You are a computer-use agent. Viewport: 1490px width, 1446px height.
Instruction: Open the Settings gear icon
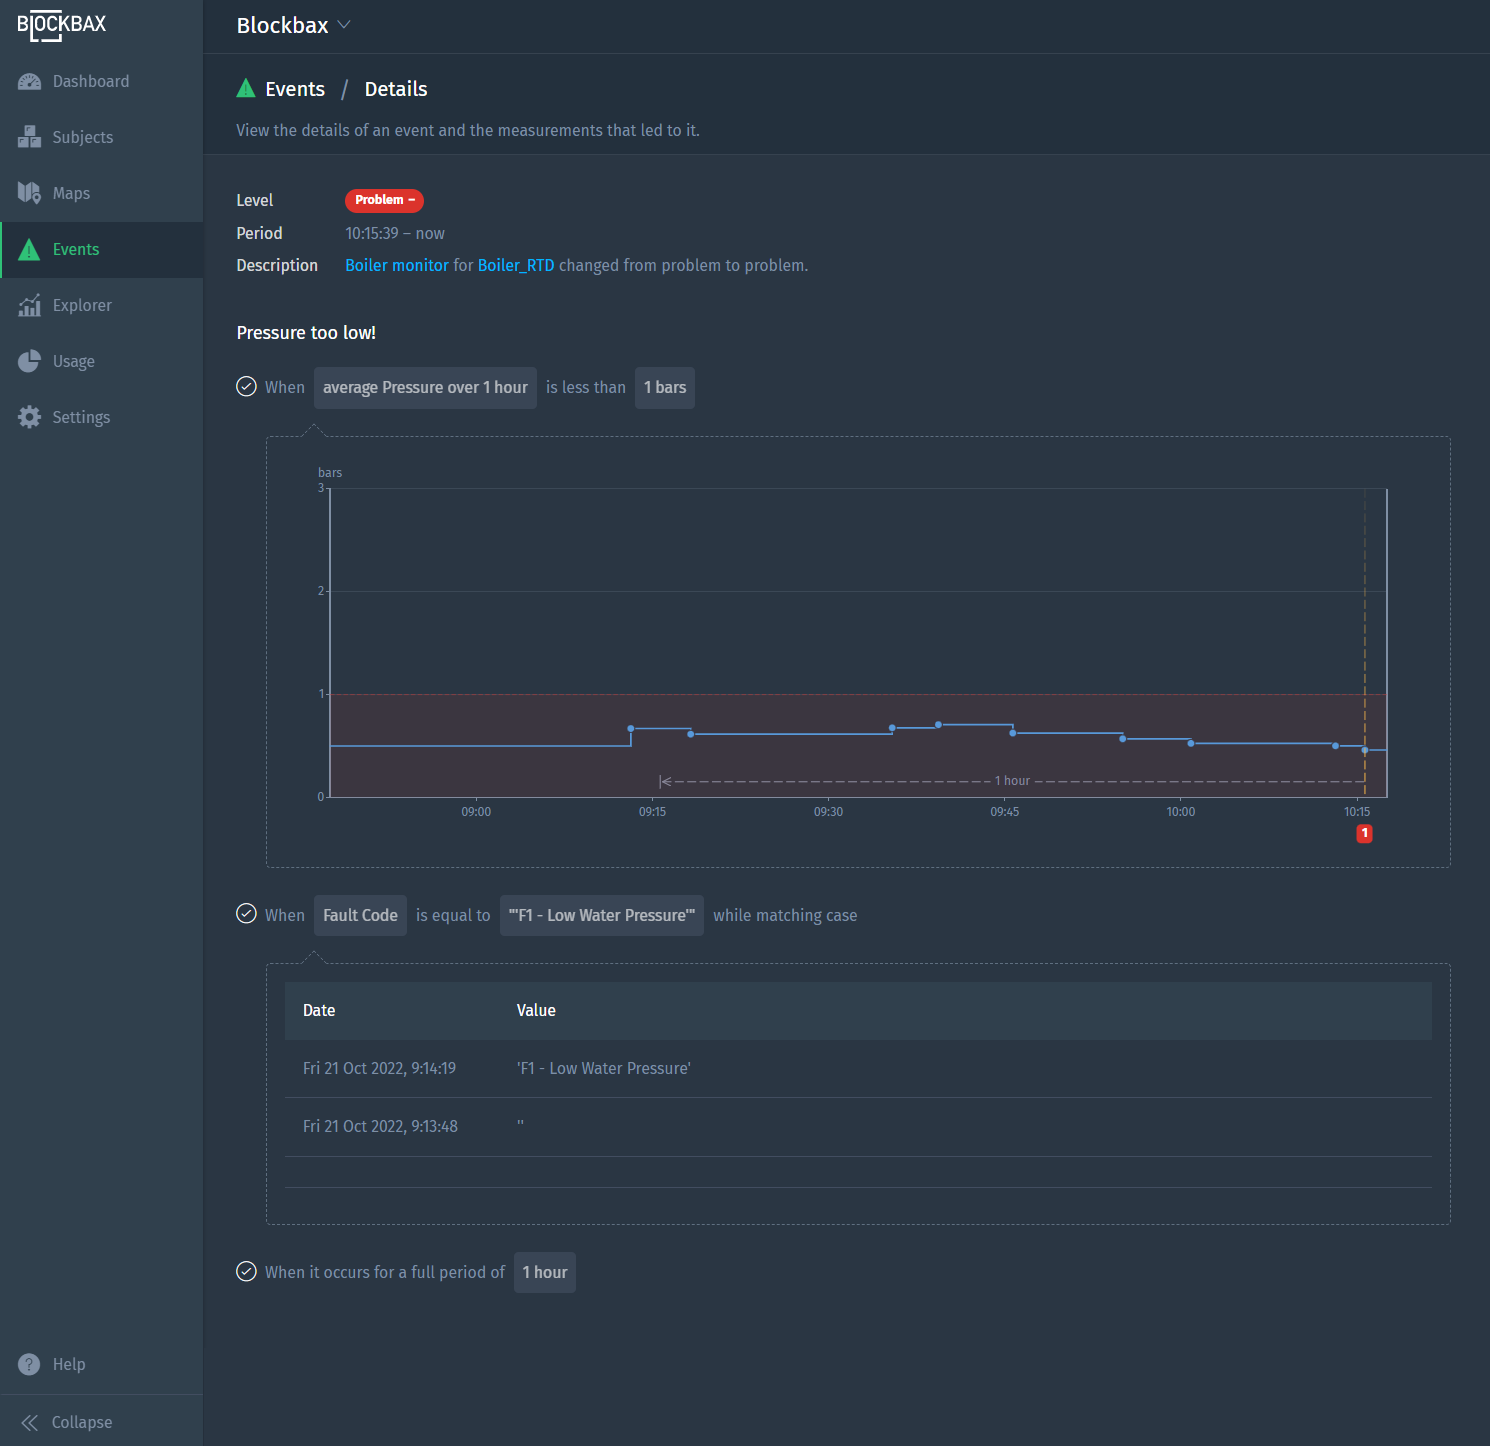point(29,418)
